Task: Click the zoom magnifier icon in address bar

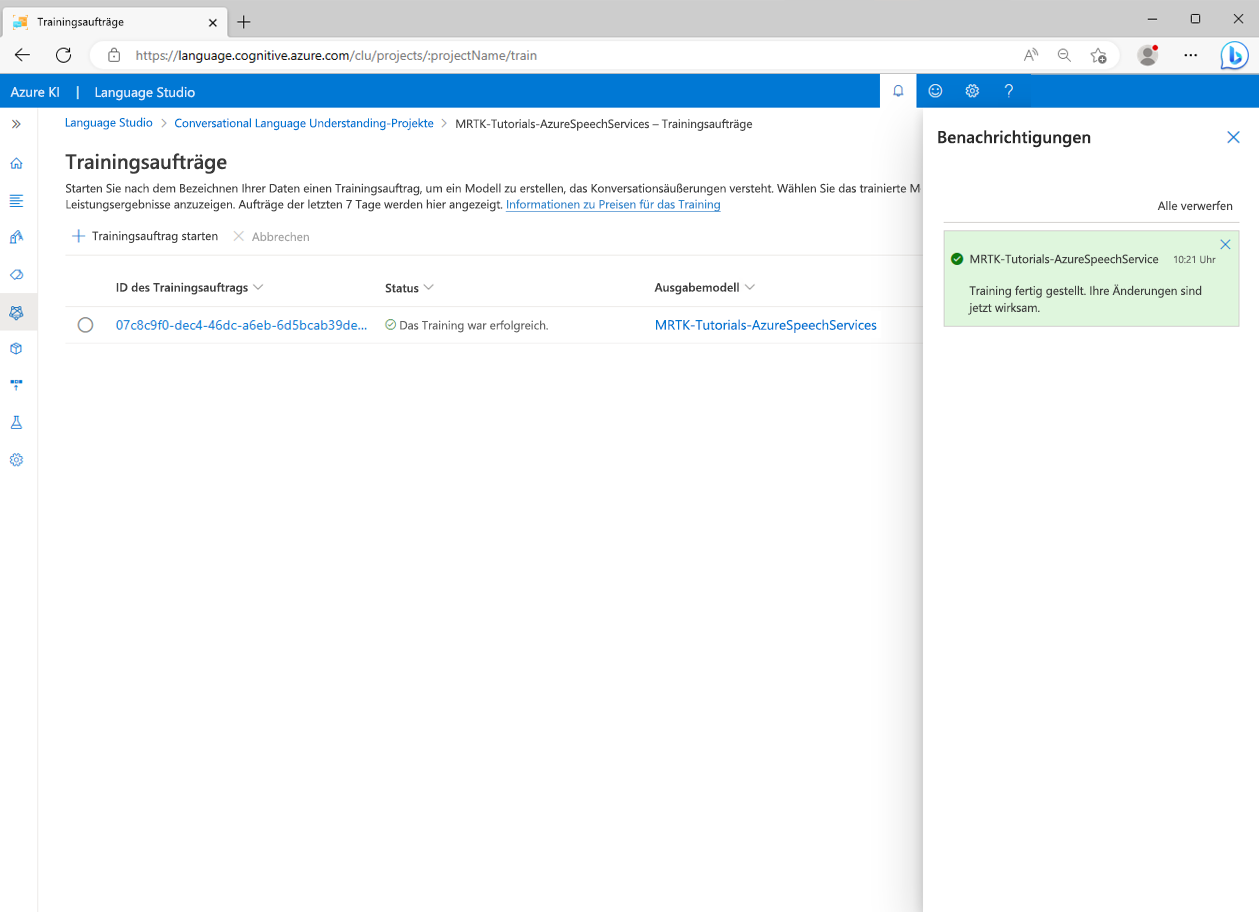Action: [x=1064, y=56]
